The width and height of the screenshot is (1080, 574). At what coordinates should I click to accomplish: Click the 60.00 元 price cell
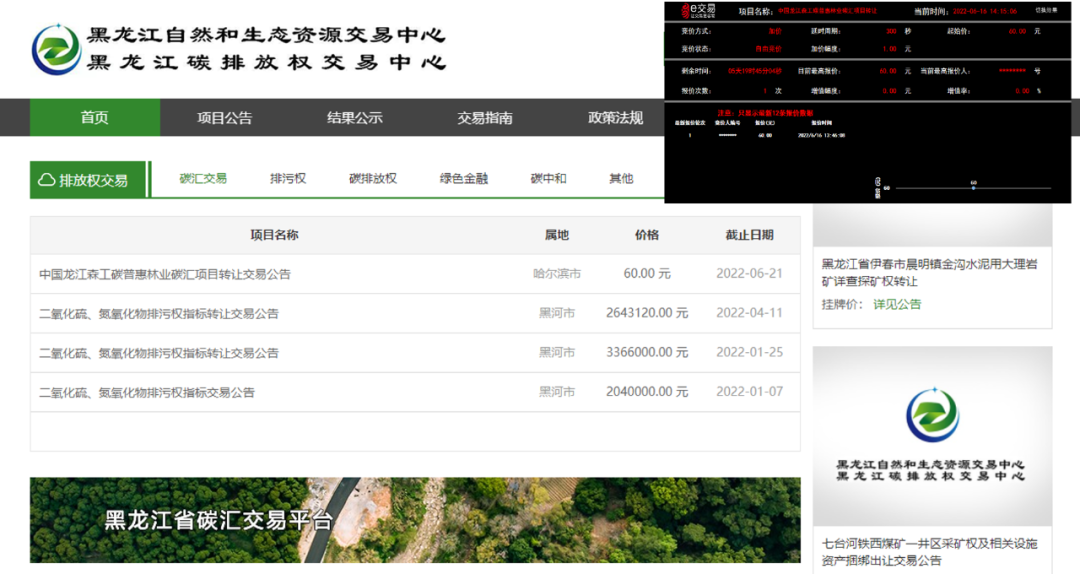click(x=647, y=274)
